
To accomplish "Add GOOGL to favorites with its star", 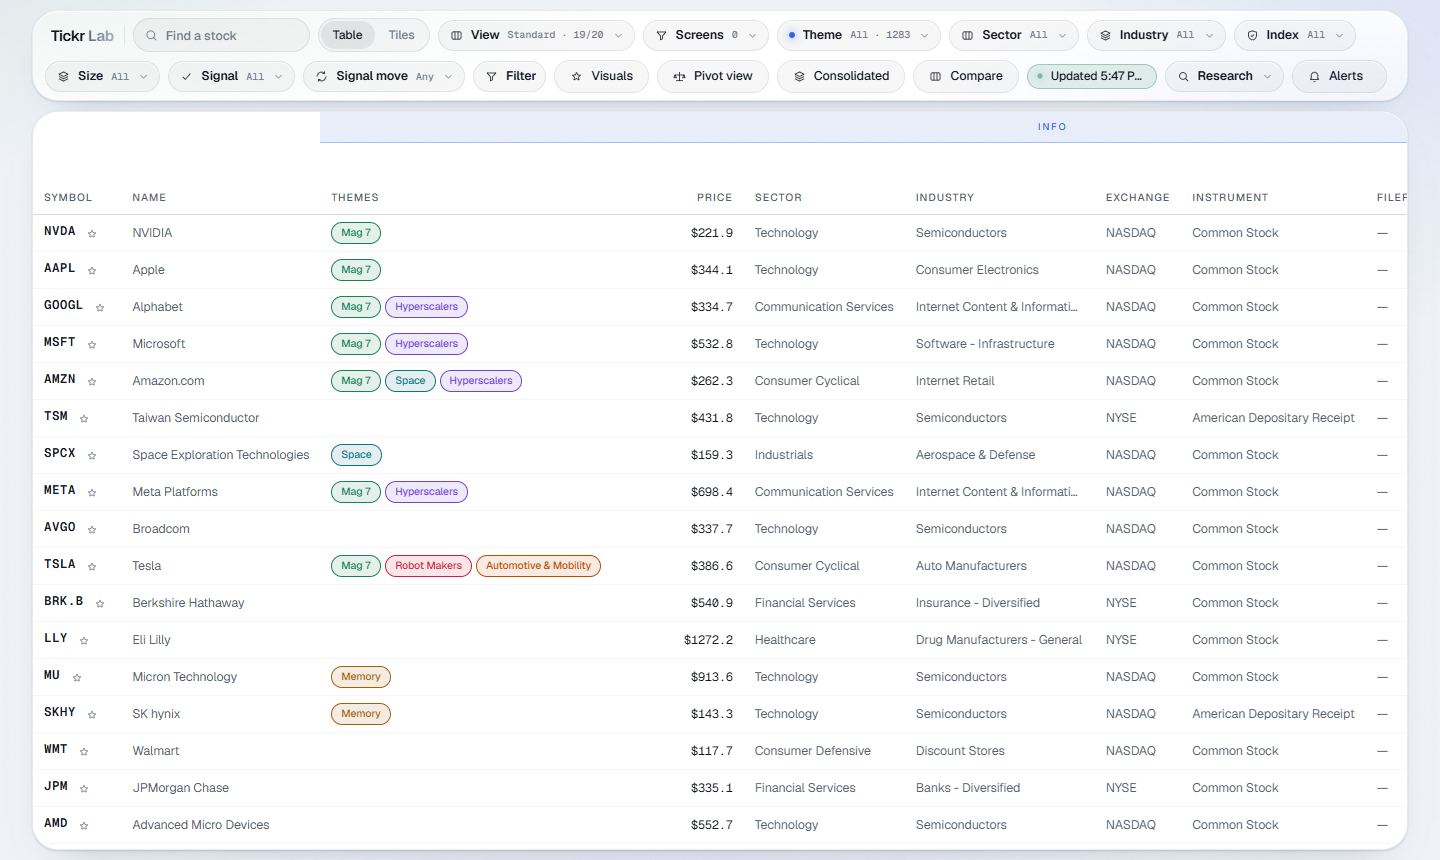I will tap(100, 308).
